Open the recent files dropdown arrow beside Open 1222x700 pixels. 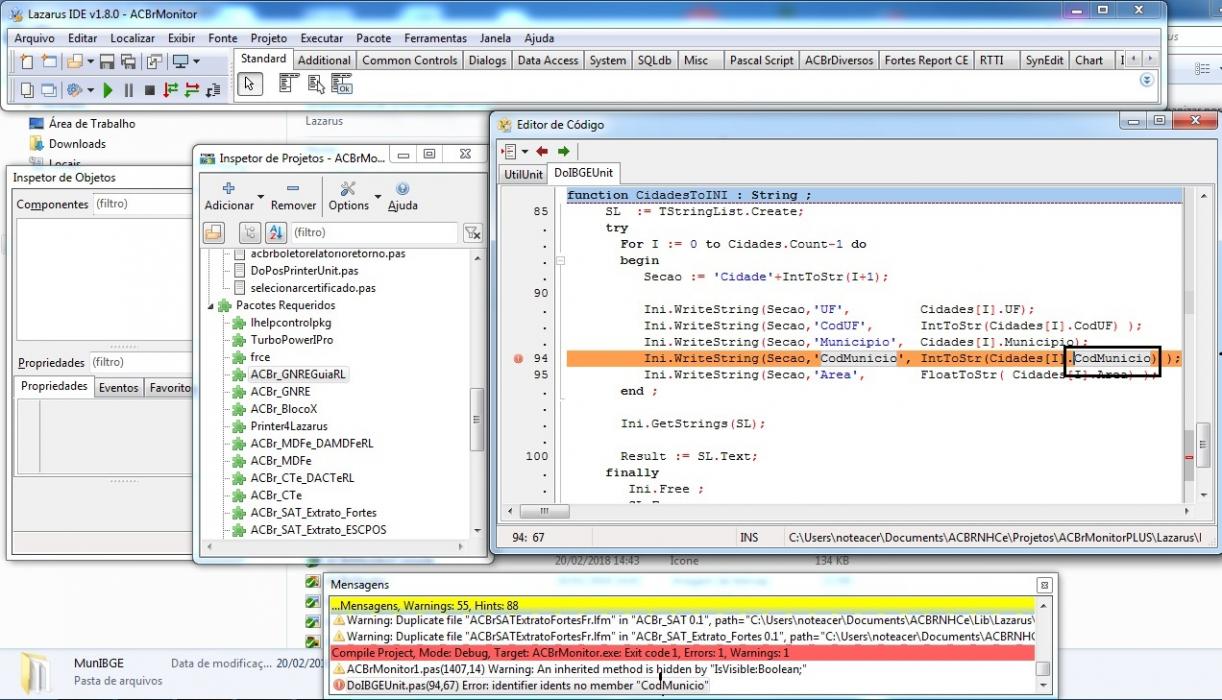(x=89, y=62)
